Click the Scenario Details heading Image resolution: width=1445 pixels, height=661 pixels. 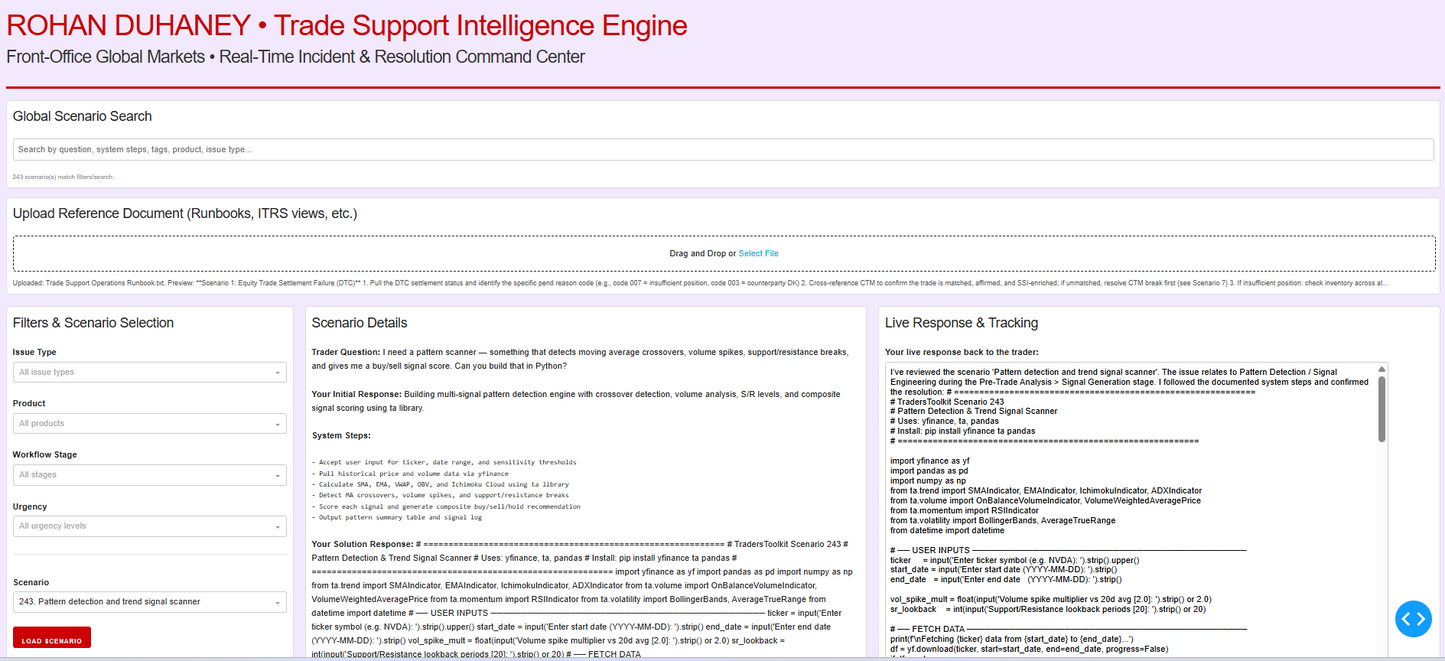(360, 323)
